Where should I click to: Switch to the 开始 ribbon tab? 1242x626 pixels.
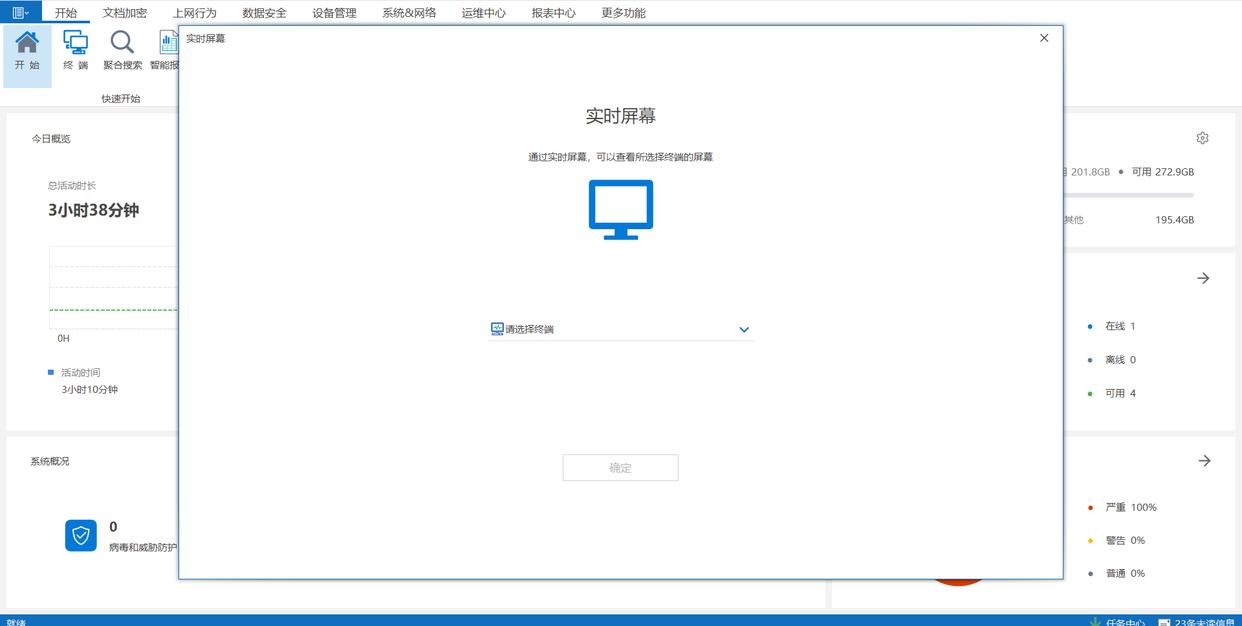point(66,13)
